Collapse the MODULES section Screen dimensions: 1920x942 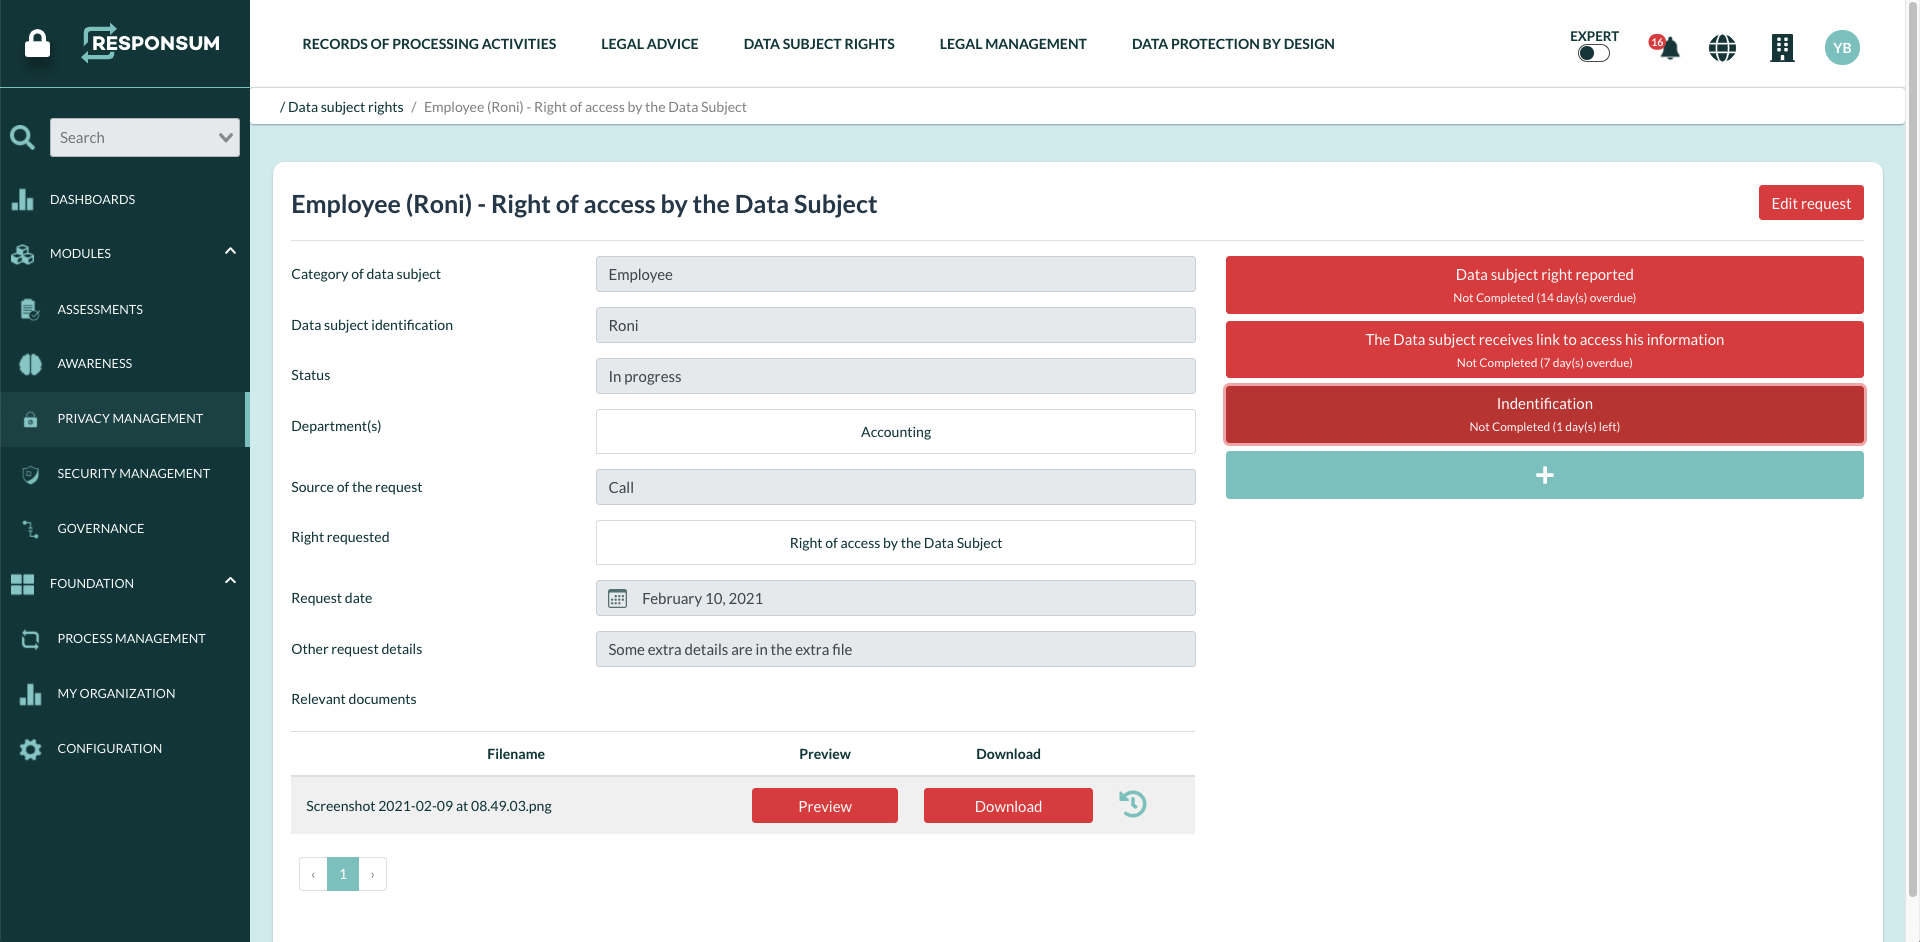pyautogui.click(x=230, y=252)
